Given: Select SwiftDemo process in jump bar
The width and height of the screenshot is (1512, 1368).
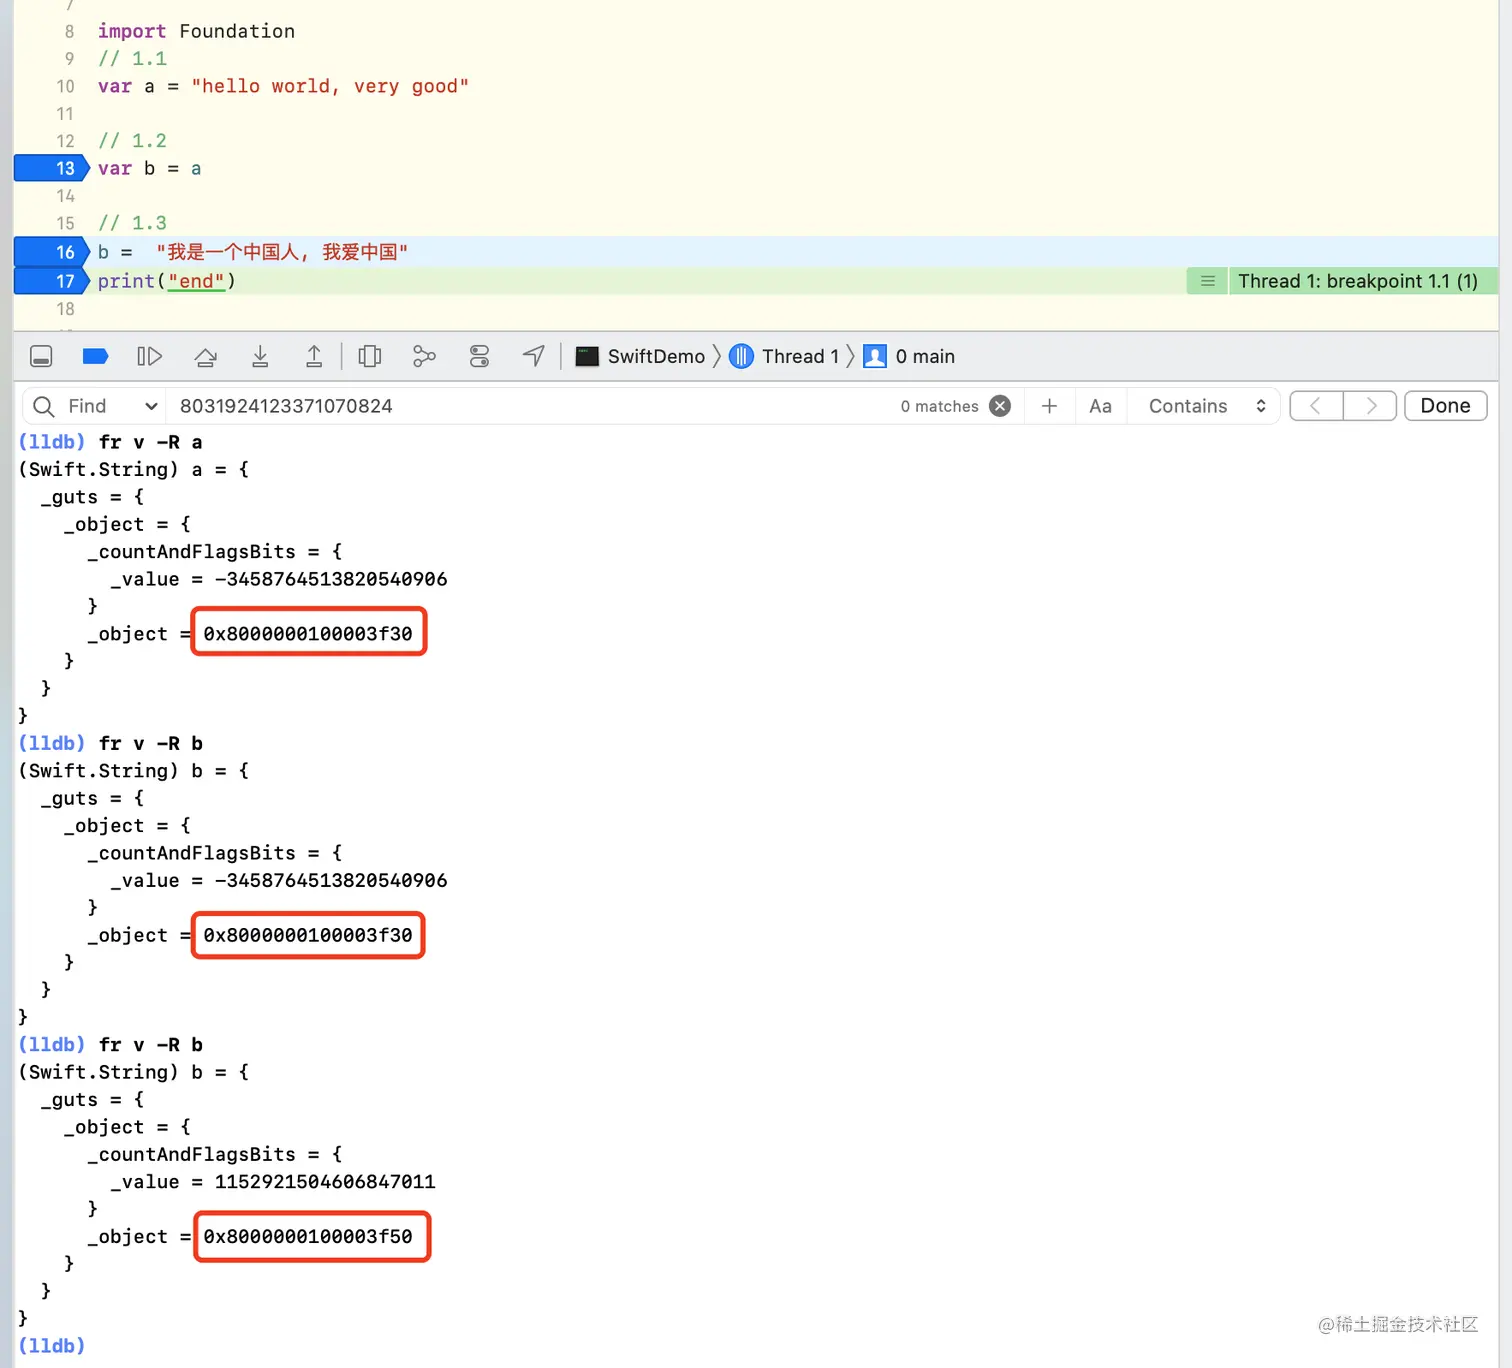Looking at the screenshot, I should [x=641, y=356].
